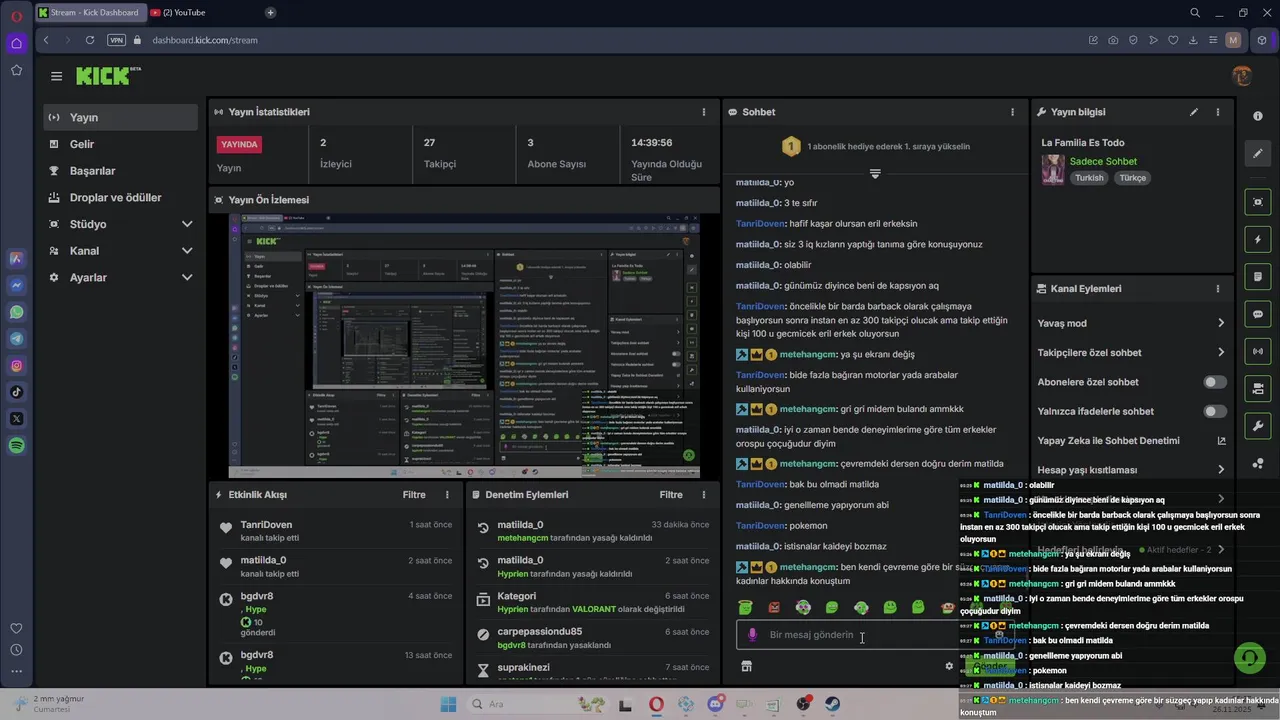Click the Turkish tag chip

(1089, 178)
